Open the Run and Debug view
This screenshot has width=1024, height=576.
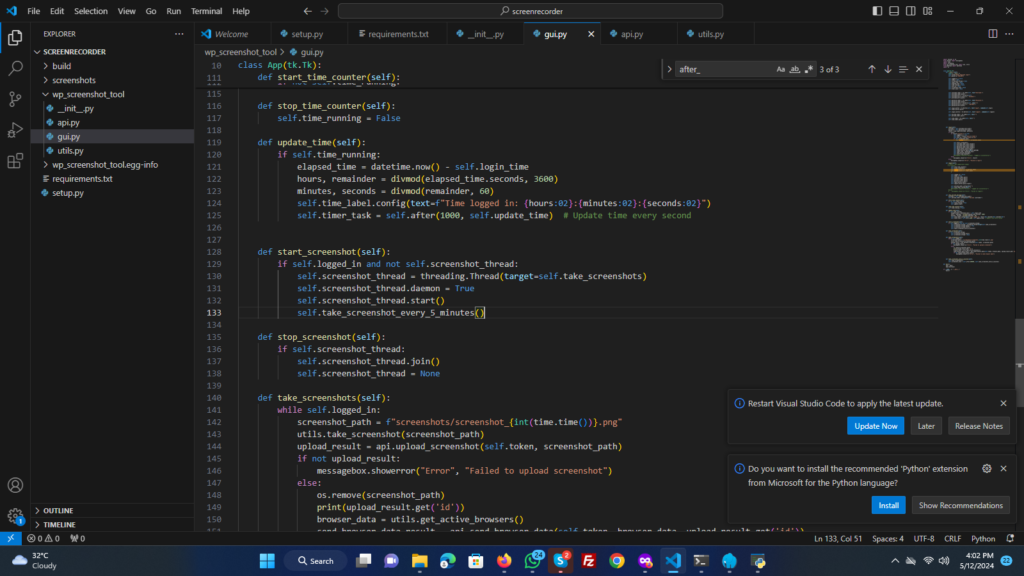tap(15, 130)
